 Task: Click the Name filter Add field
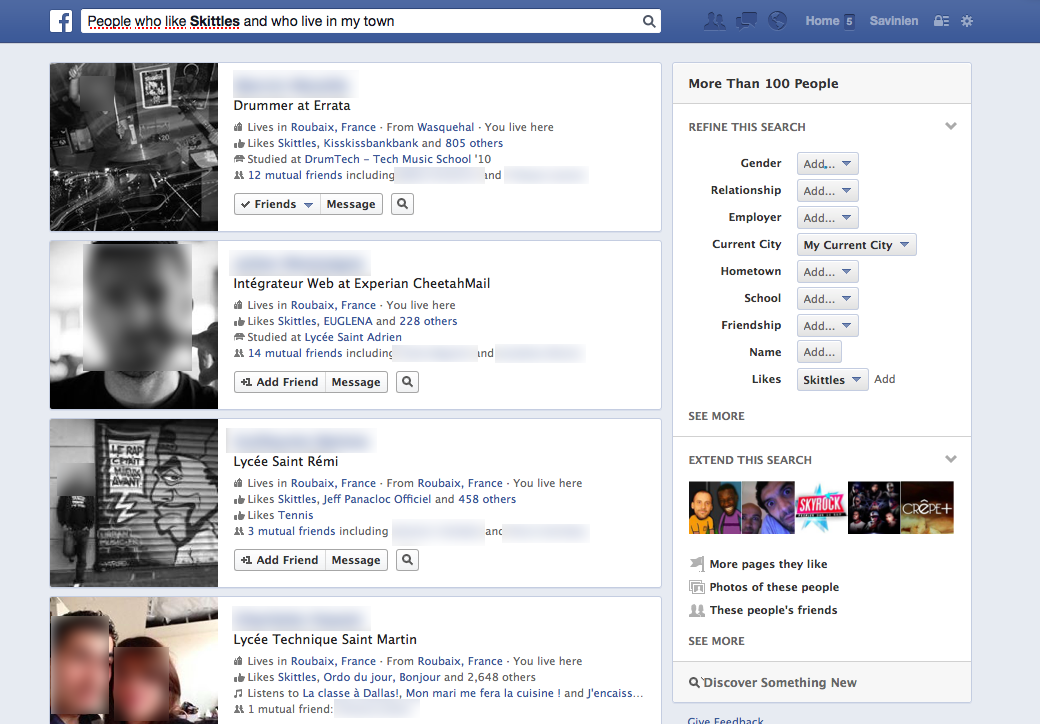pos(819,352)
